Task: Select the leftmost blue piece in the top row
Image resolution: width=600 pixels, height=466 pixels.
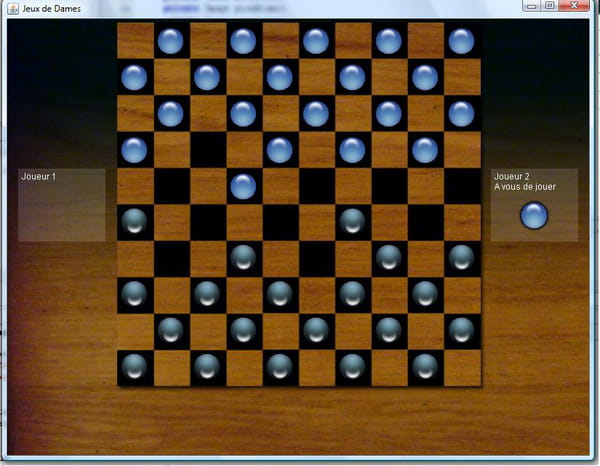Action: tap(171, 41)
